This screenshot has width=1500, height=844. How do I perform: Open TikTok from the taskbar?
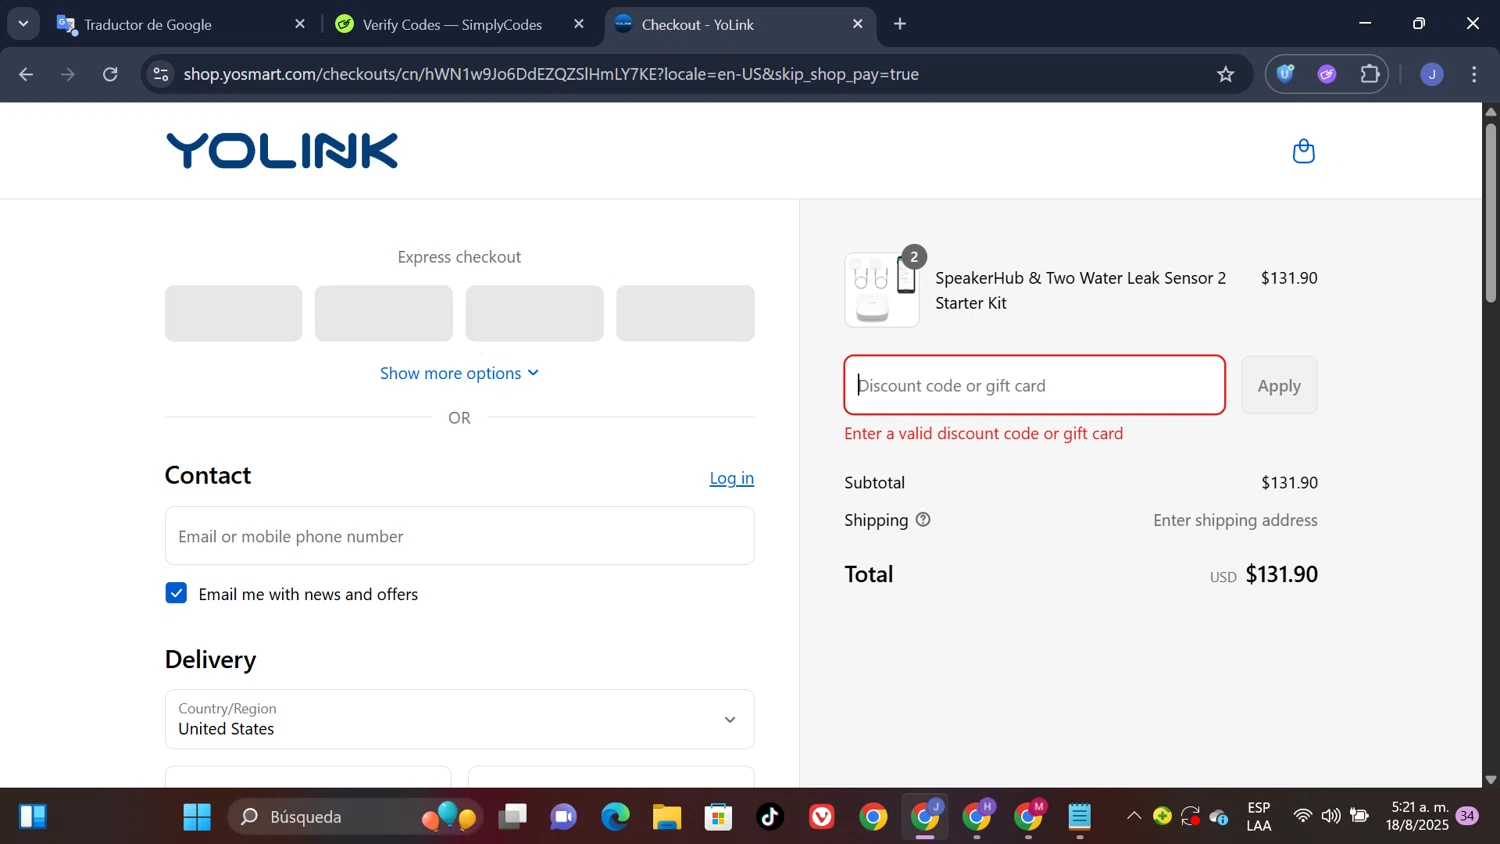point(770,817)
